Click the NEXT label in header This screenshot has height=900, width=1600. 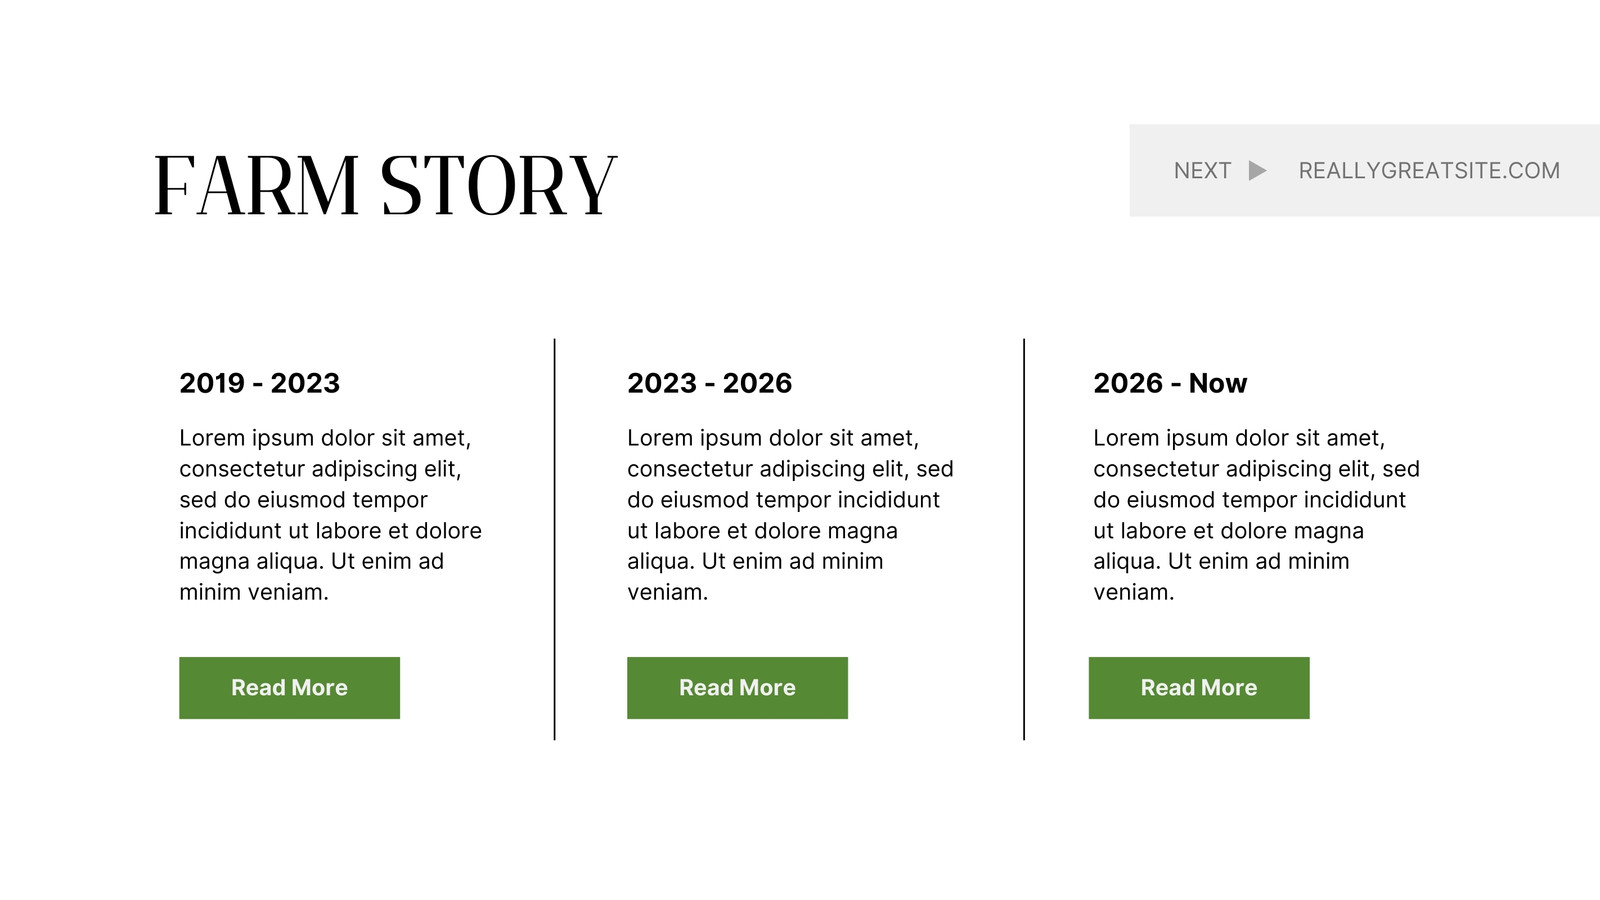pos(1202,171)
